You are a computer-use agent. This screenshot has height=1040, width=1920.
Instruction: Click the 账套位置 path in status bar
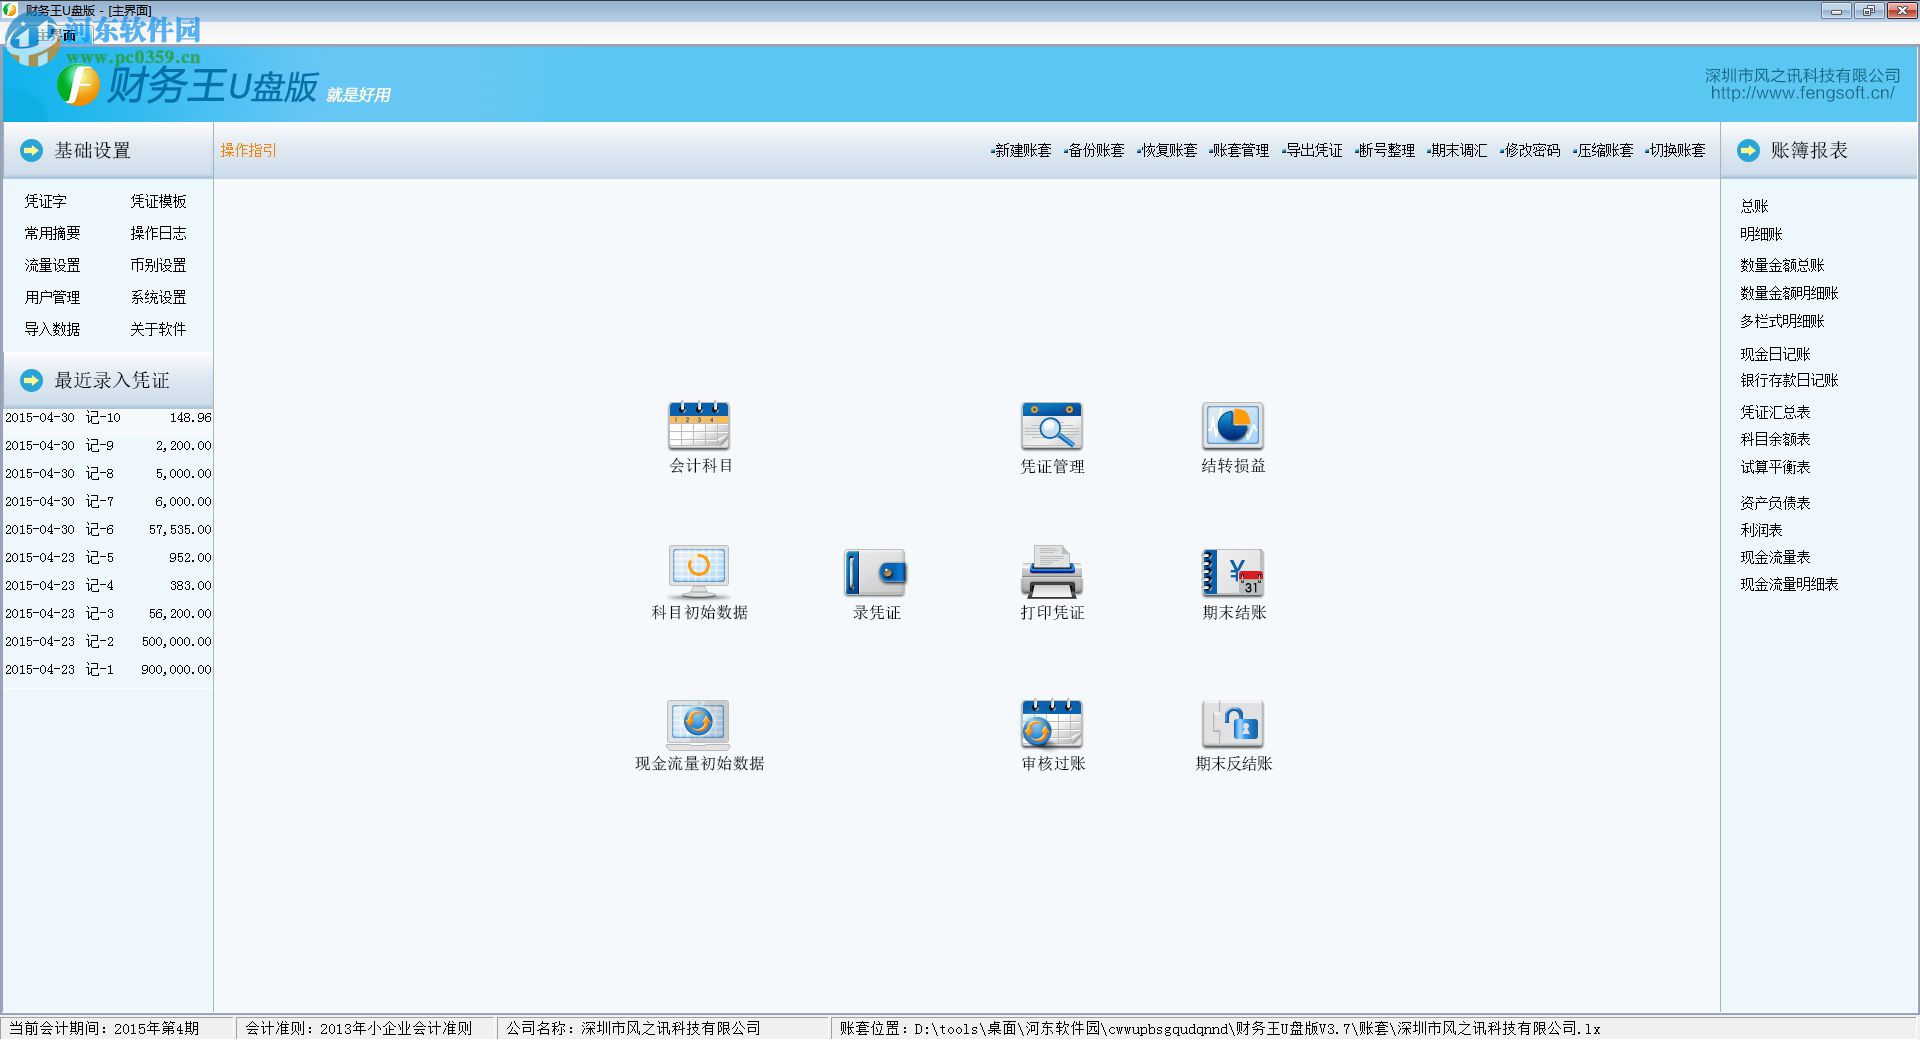pyautogui.click(x=1220, y=1029)
